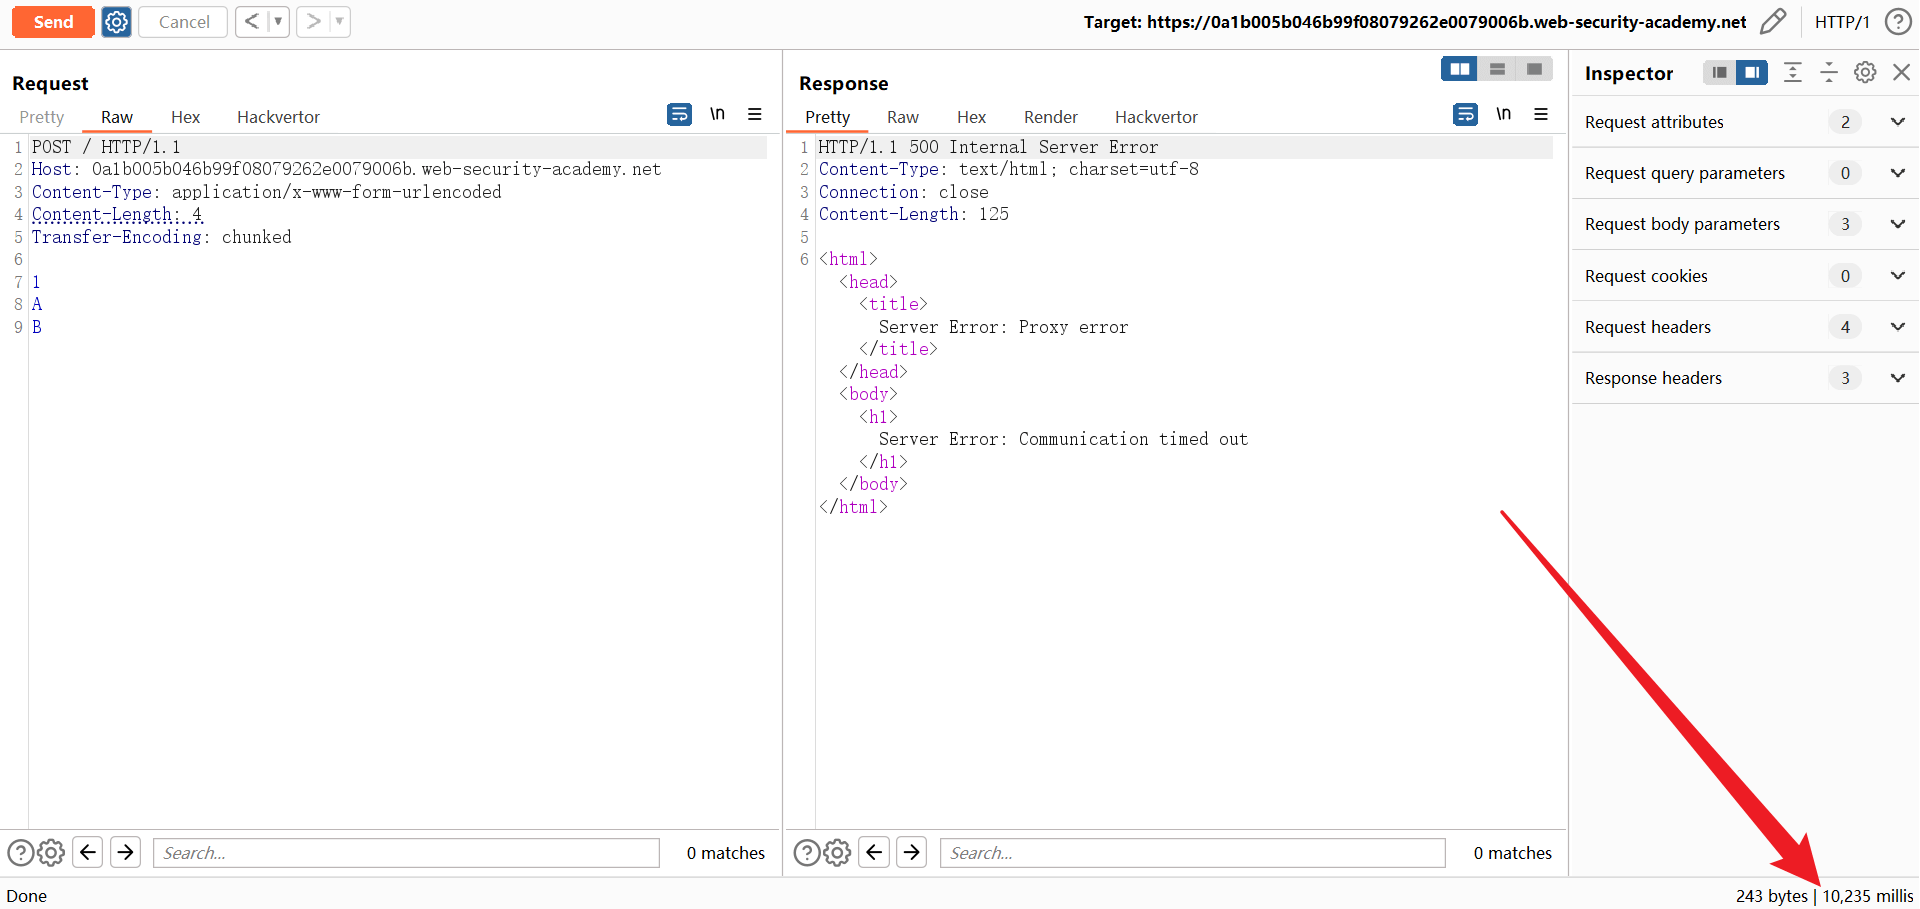Expand the Response headers section
The height and width of the screenshot is (909, 1920).
(1897, 378)
